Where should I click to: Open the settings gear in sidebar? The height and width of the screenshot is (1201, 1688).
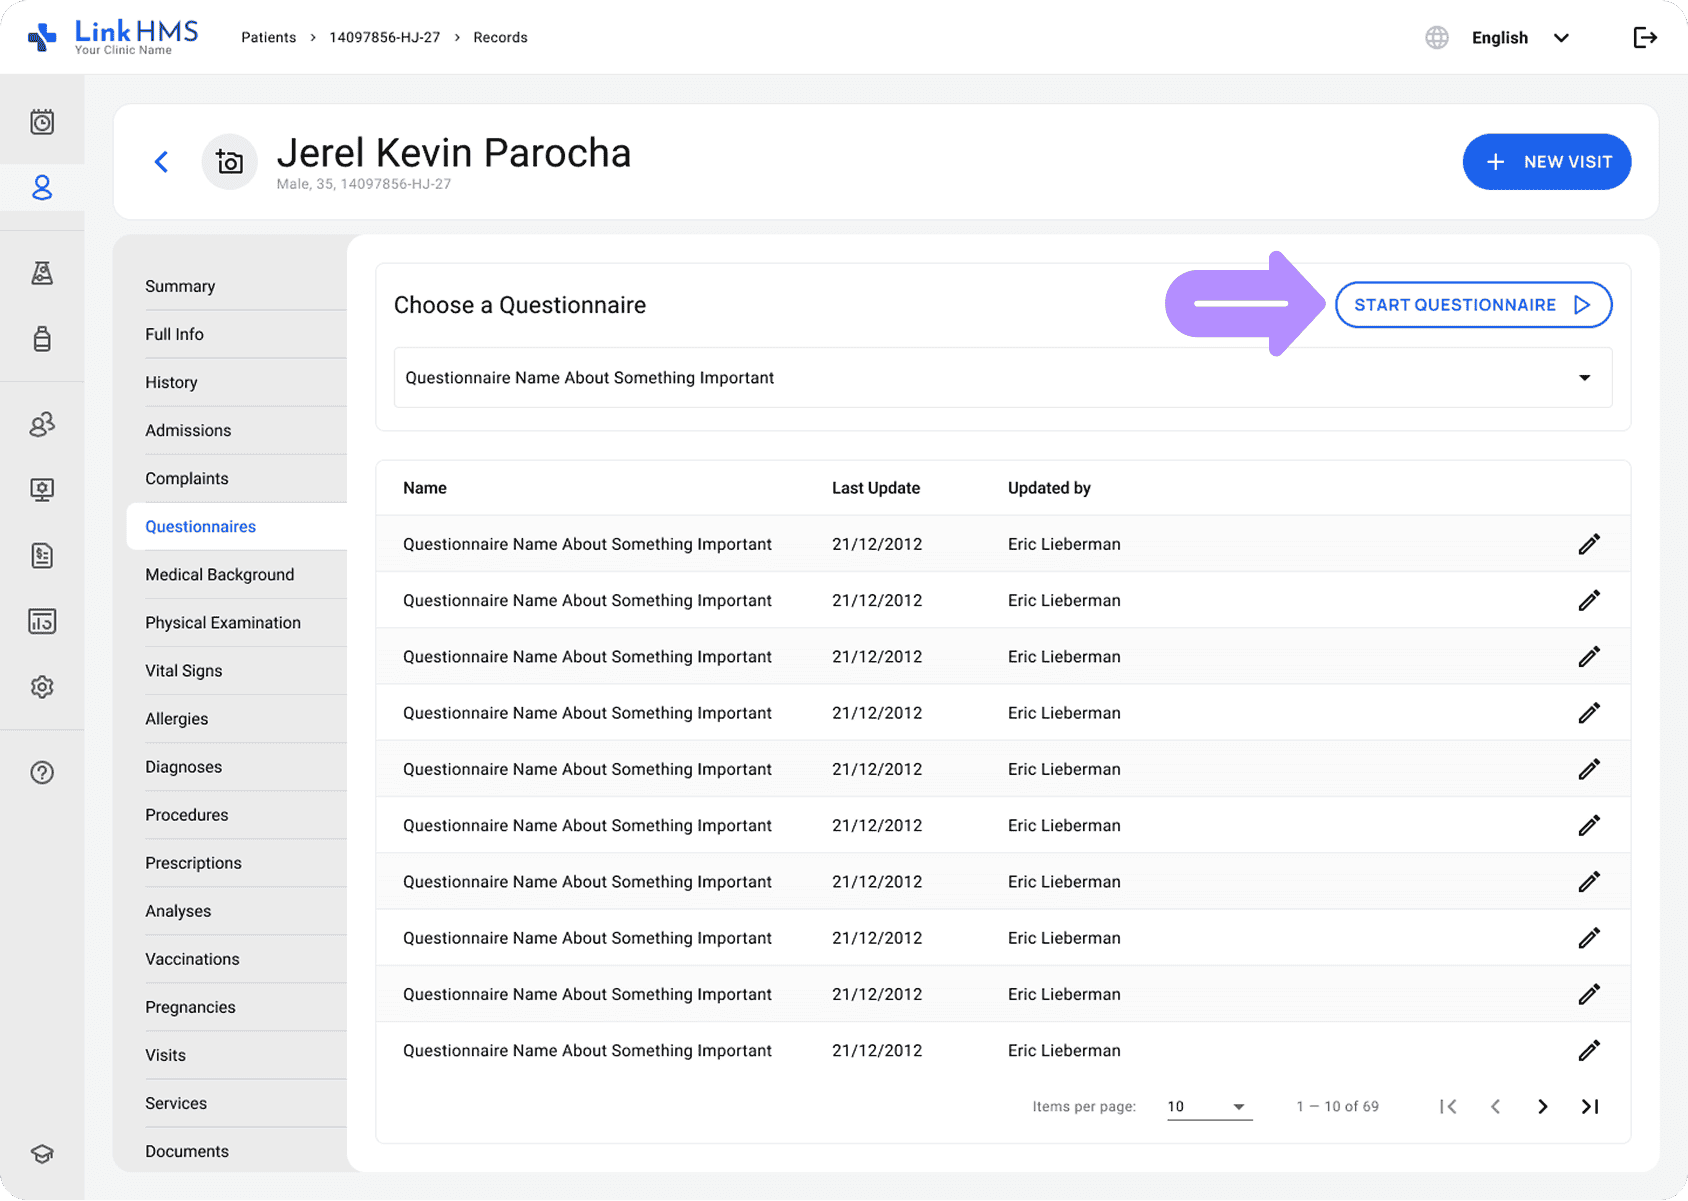(x=42, y=687)
